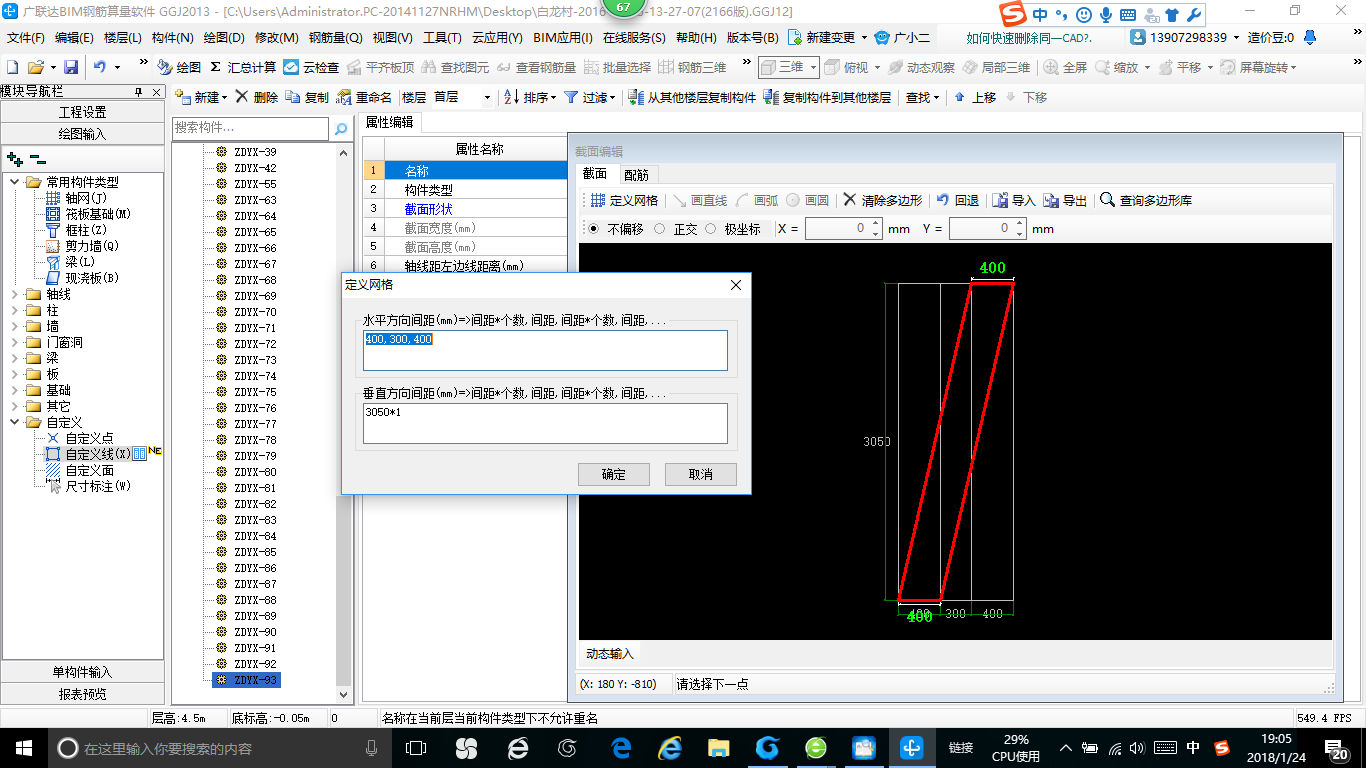Open the 工程设置 panel section
This screenshot has height=768, width=1366.
[82, 112]
